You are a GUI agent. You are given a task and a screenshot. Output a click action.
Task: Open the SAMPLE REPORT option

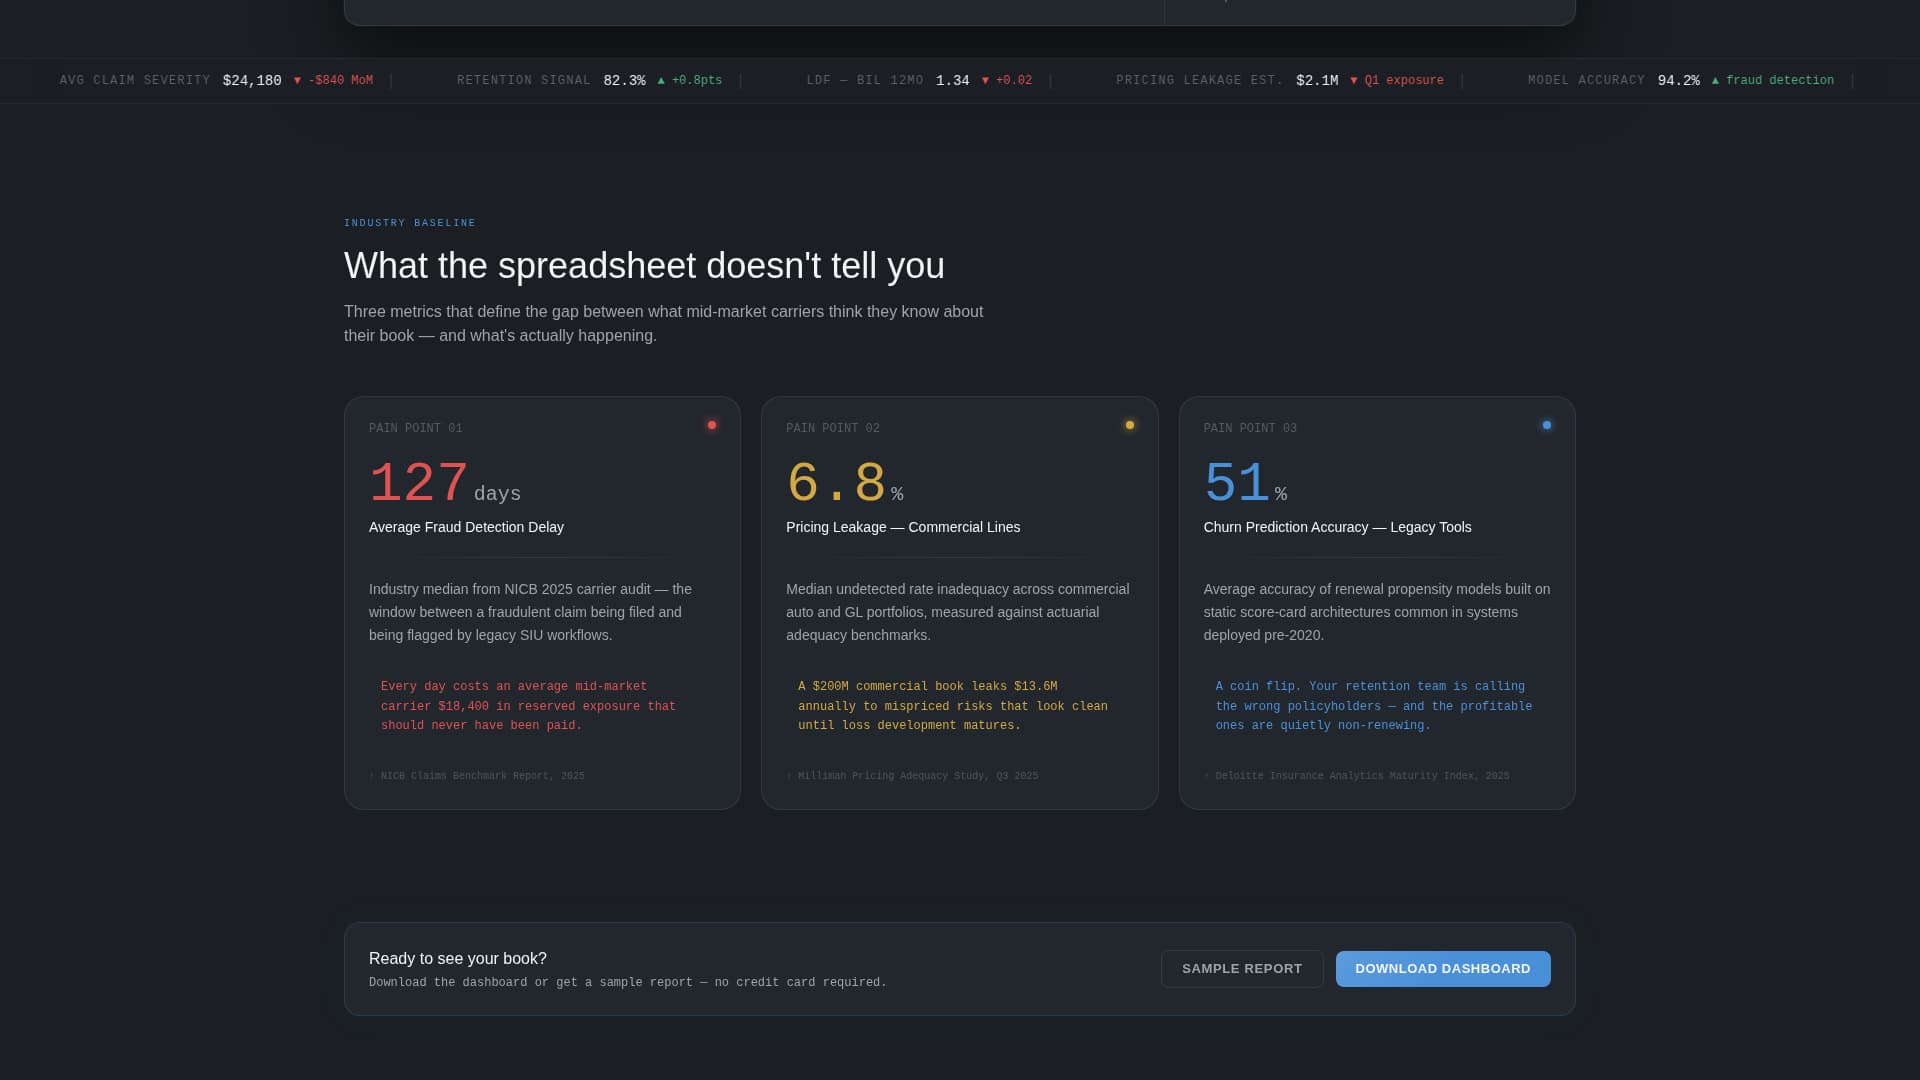tap(1242, 968)
